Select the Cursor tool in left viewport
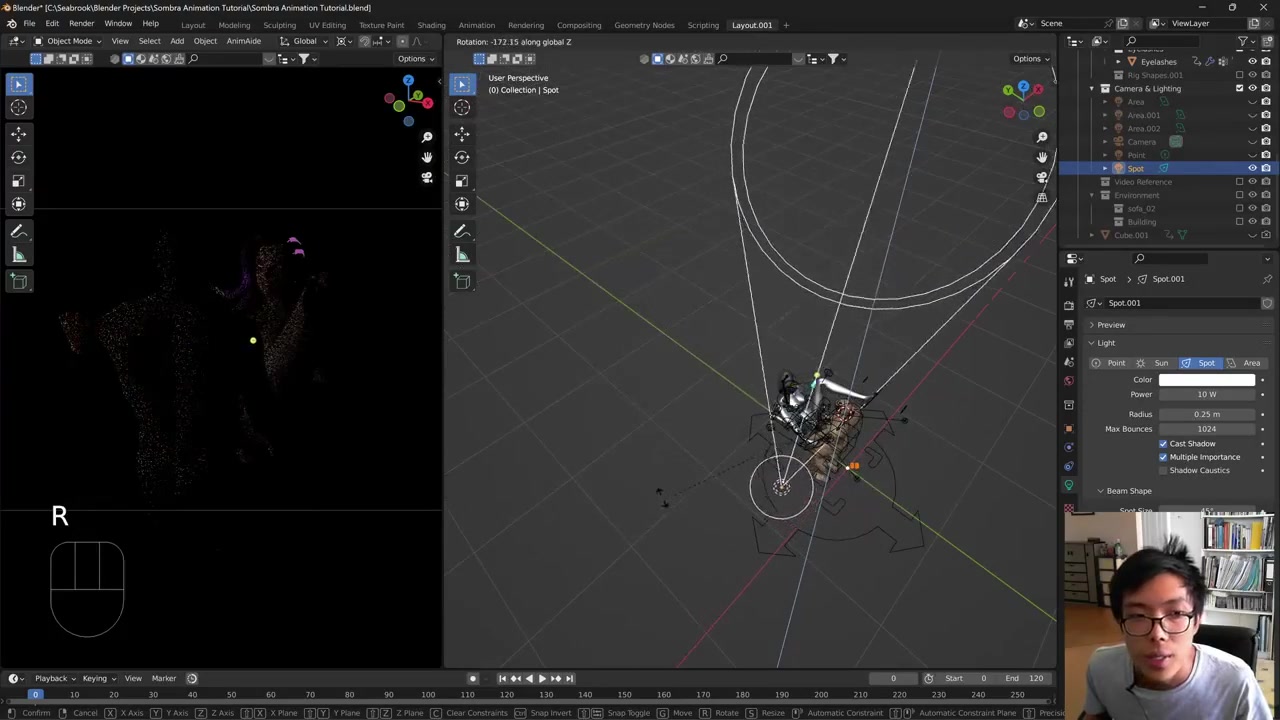 18,108
